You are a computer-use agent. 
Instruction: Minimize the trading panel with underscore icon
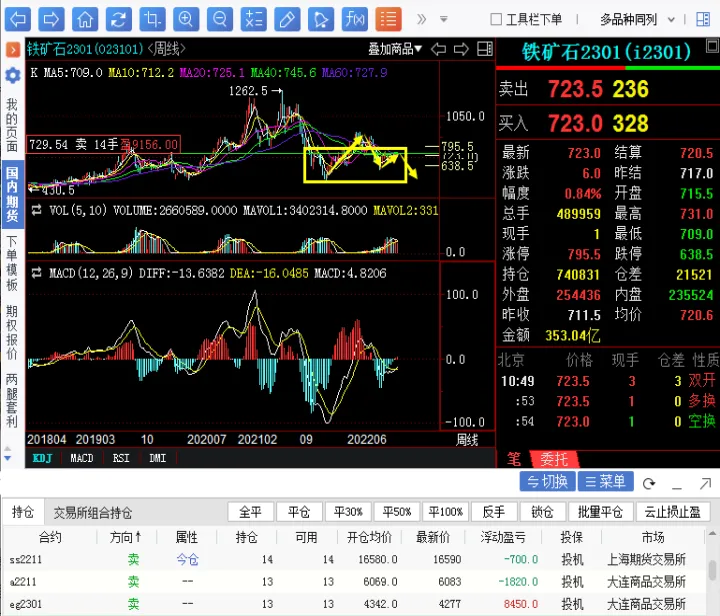[676, 486]
